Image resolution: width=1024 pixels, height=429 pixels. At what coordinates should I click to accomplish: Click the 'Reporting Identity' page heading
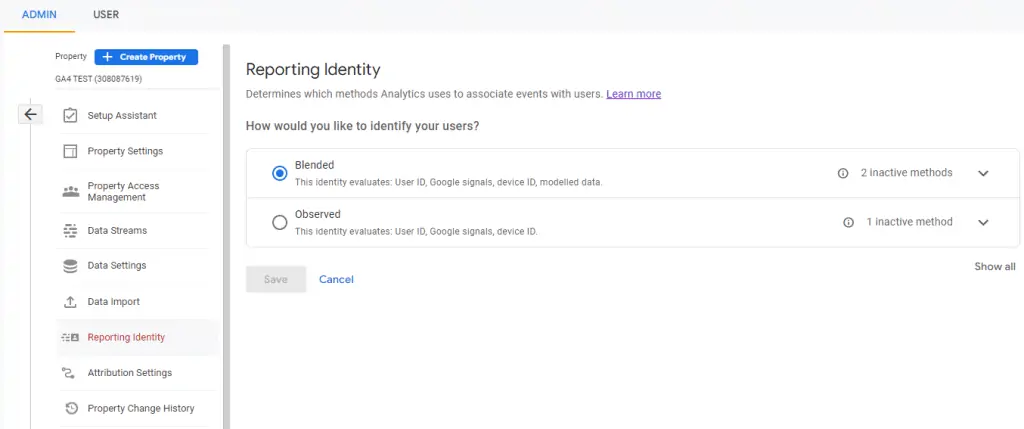313,69
